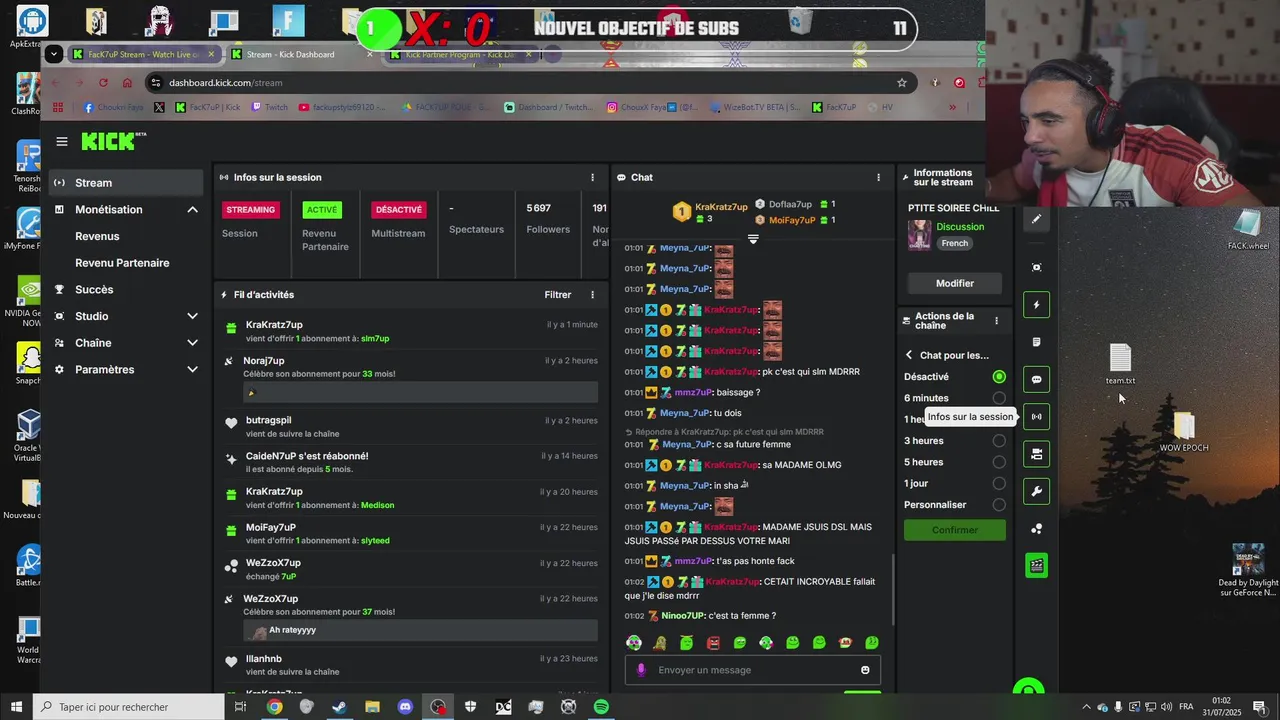1280x720 pixels.
Task: Click the wrench tools icon in right toolbar
Action: coord(1036,491)
